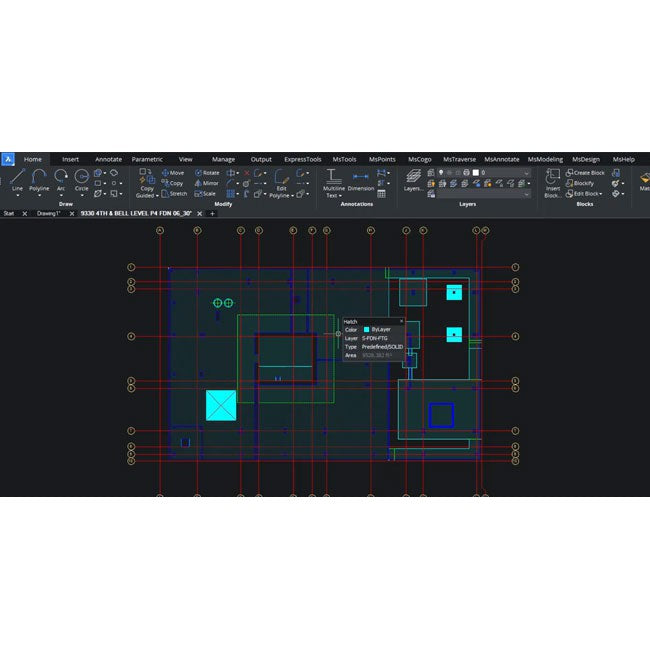Click the Rotate tool in Modify

(206, 173)
